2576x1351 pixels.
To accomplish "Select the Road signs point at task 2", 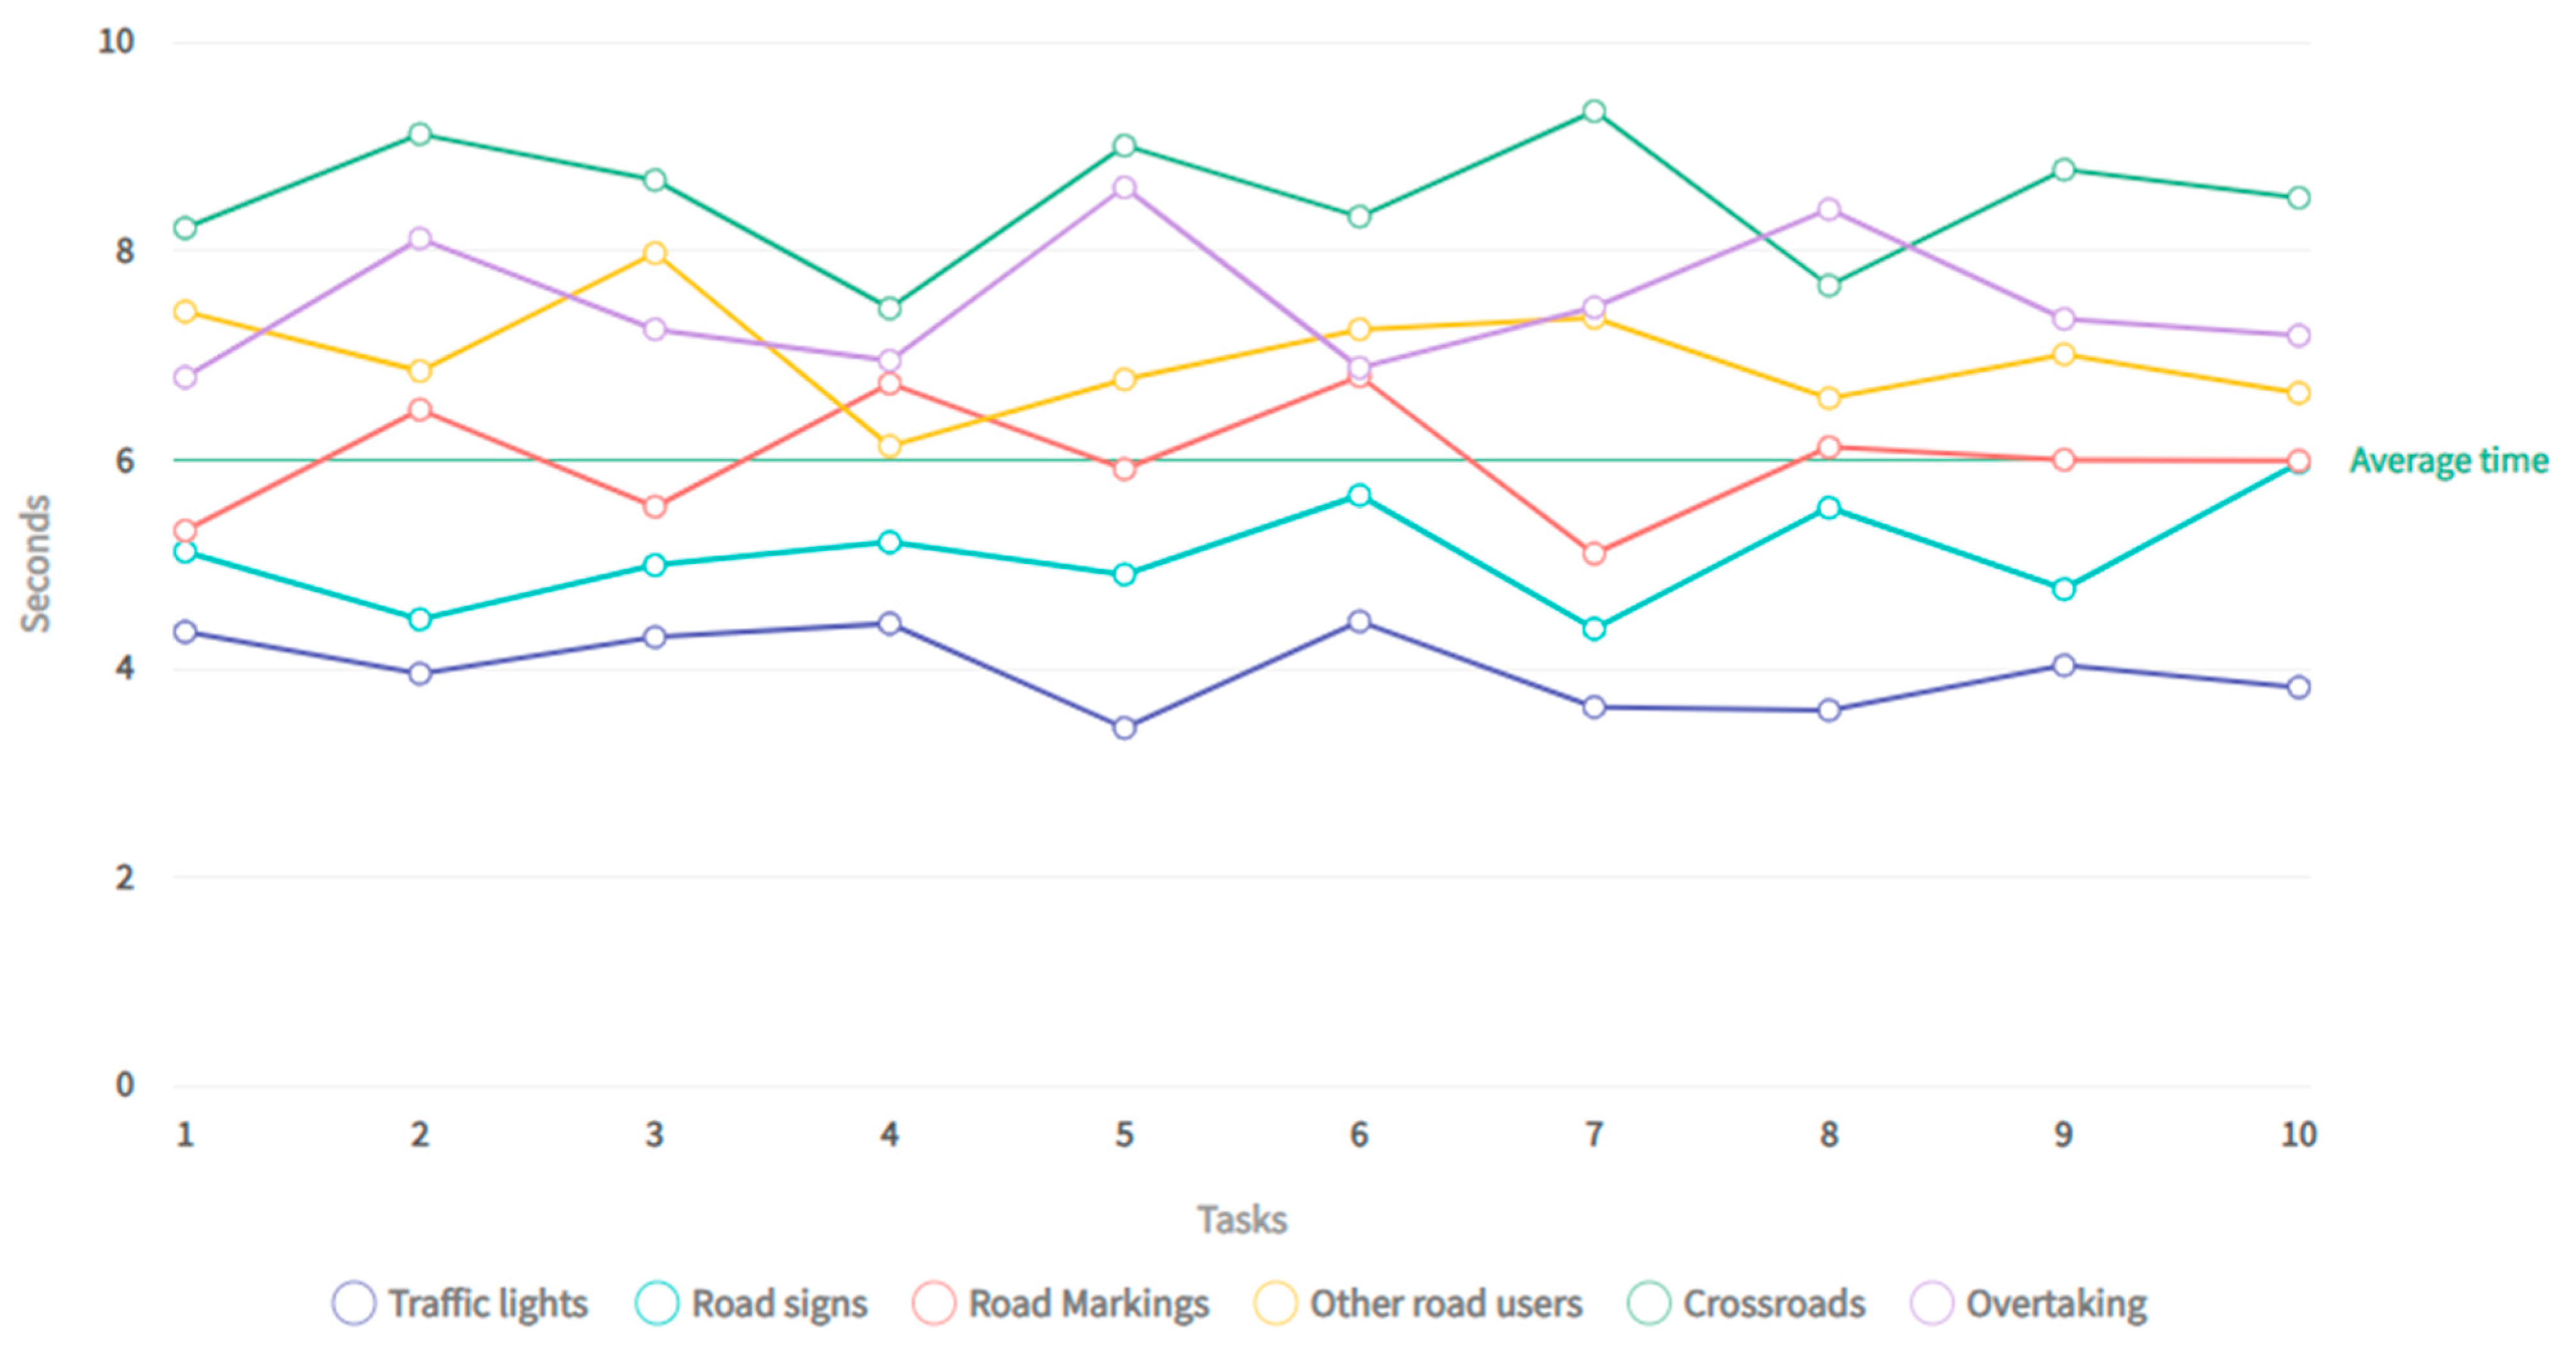I will click(x=420, y=619).
